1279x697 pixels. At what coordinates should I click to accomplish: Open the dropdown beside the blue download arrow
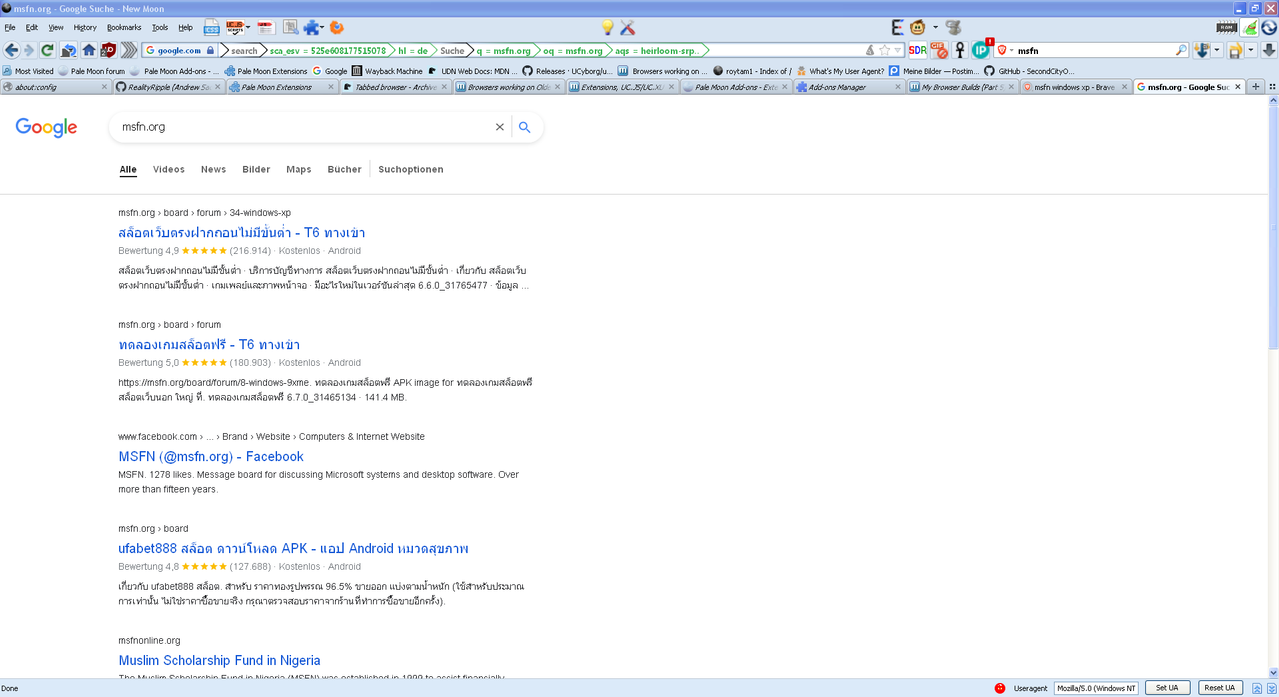(x=1217, y=50)
